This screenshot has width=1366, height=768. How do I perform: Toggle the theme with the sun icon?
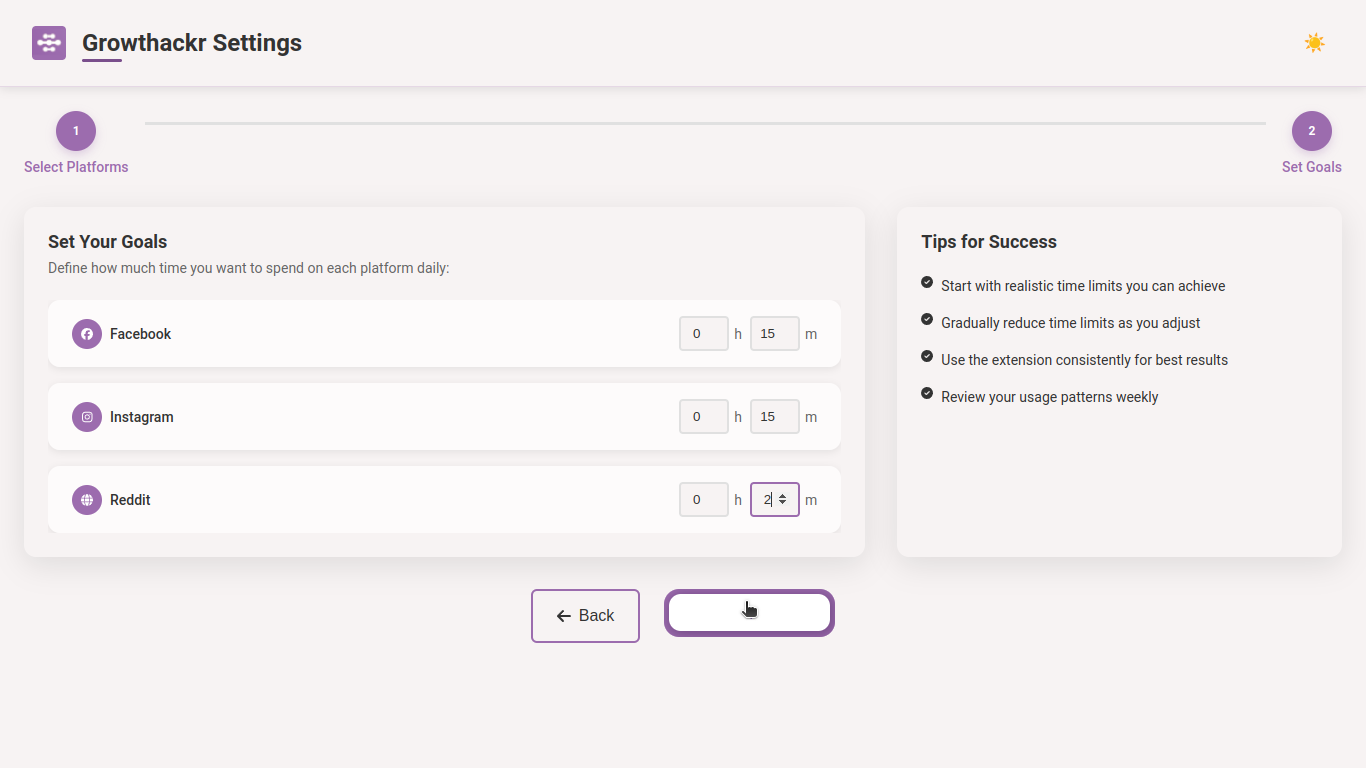pyautogui.click(x=1314, y=42)
